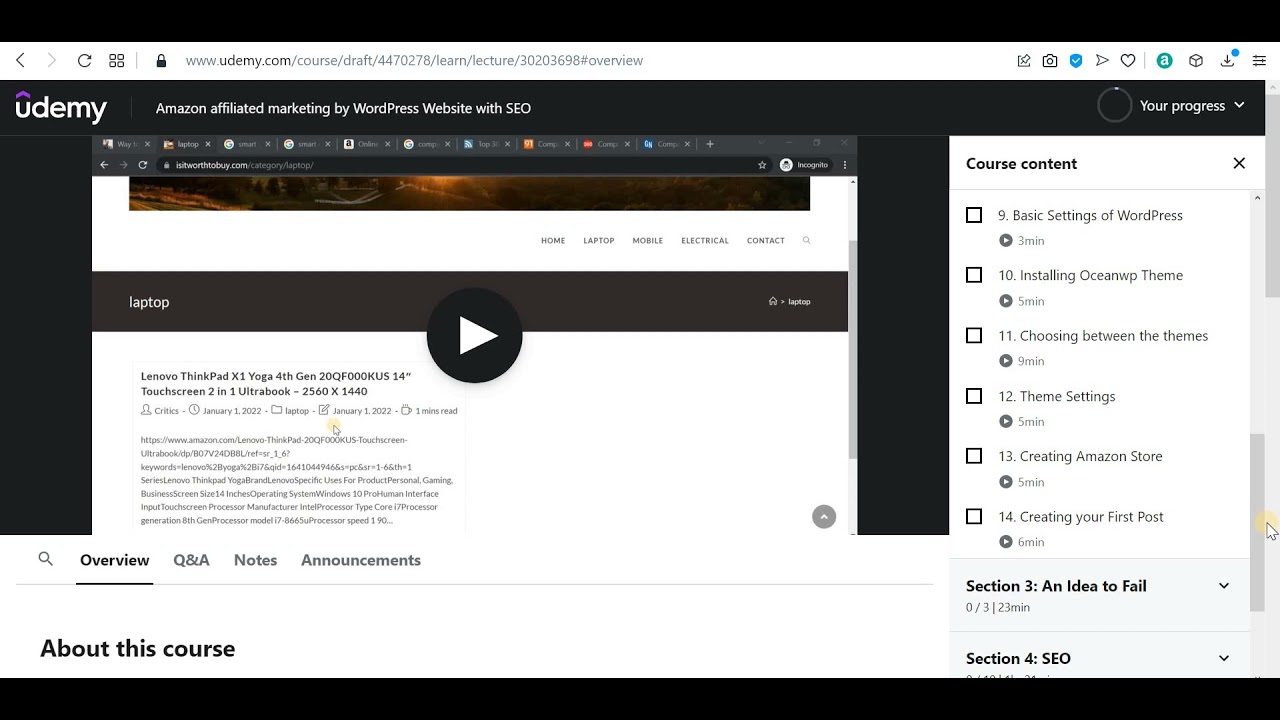Screen dimensions: 1280x720
Task: Click the Udemy logo
Action: [61, 107]
